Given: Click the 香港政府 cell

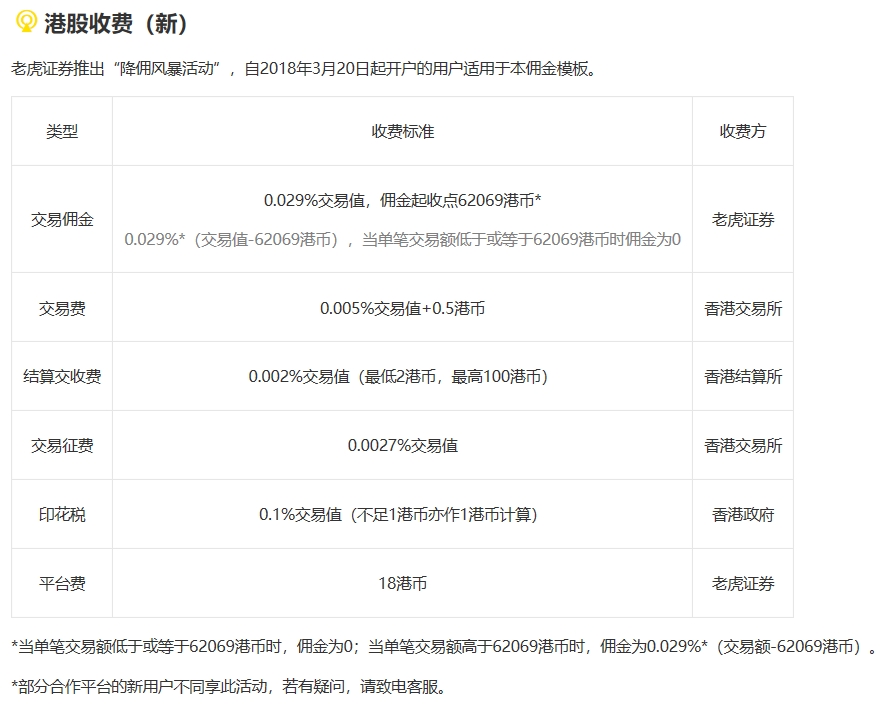Looking at the screenshot, I should 743,515.
